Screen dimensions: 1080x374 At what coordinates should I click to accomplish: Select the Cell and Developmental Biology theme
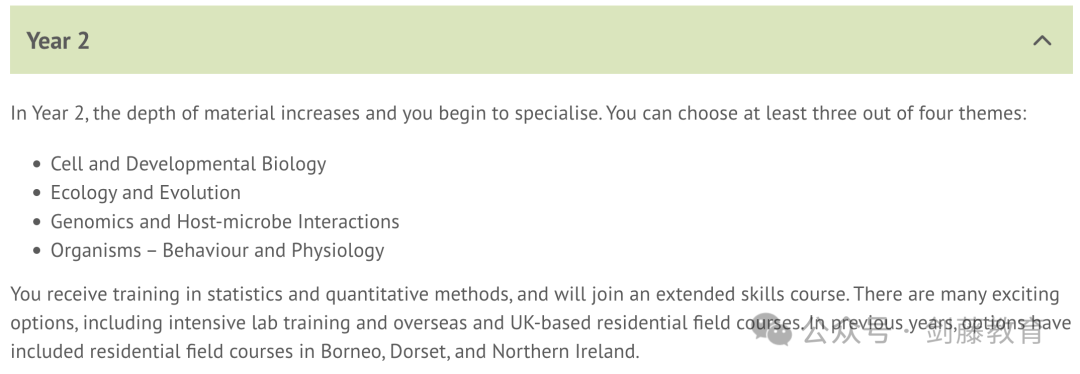pos(188,164)
